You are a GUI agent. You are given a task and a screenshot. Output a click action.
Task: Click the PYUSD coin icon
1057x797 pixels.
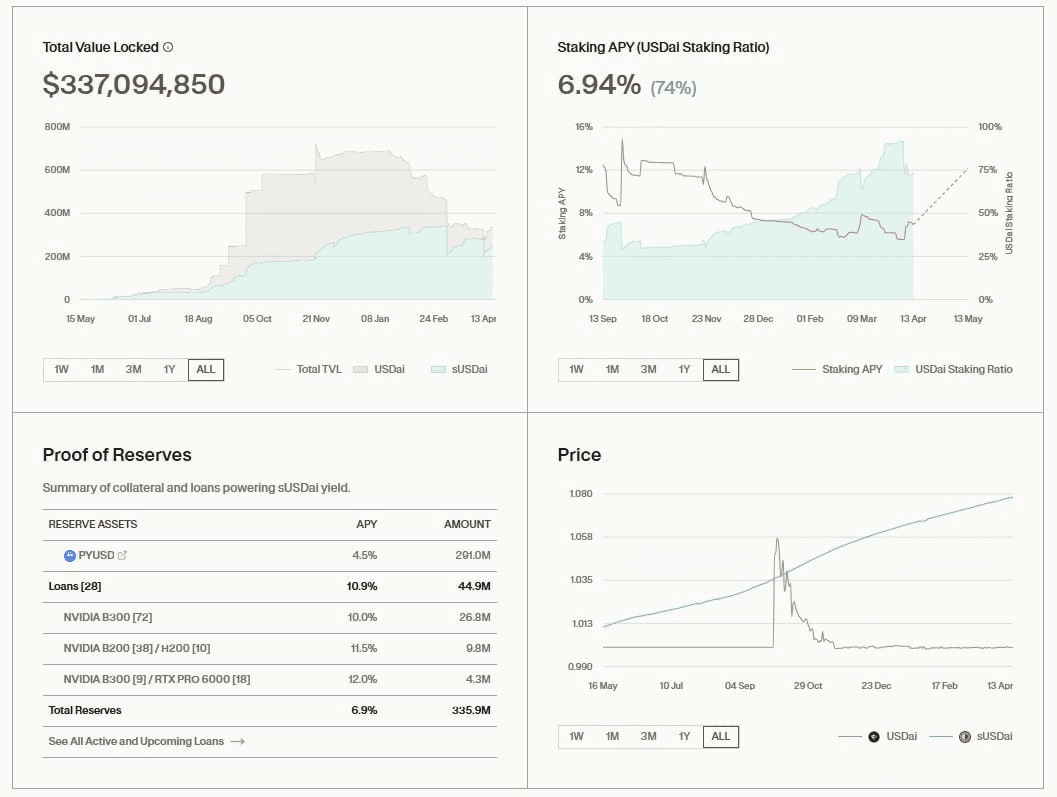tap(70, 555)
